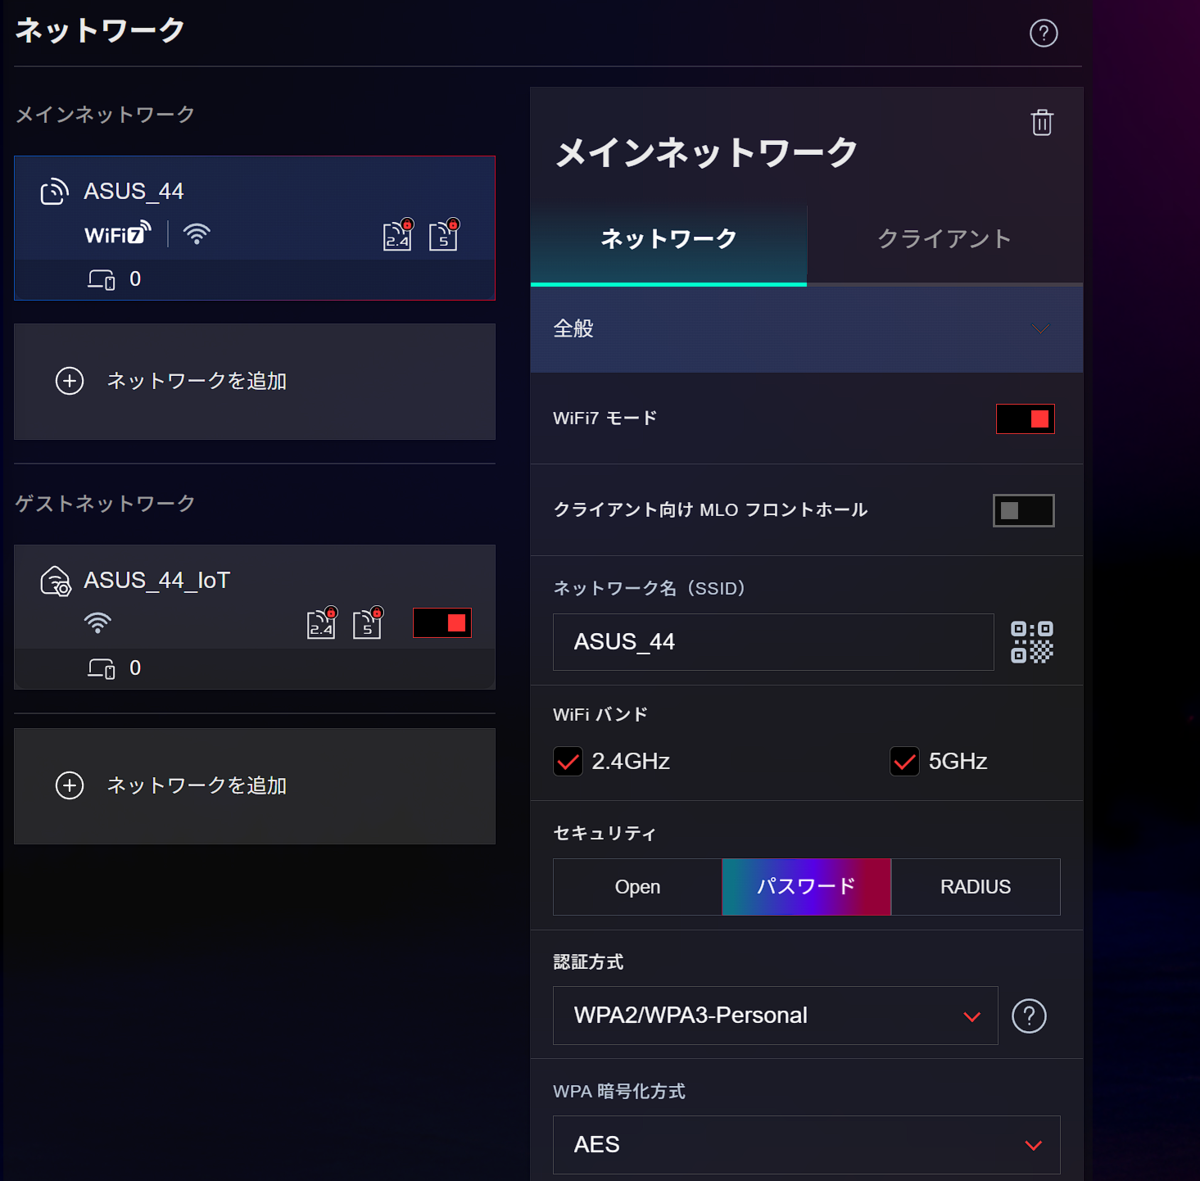Image resolution: width=1200 pixels, height=1181 pixels.
Task: Select the ASUS_44_IoT network name
Action: tap(157, 580)
